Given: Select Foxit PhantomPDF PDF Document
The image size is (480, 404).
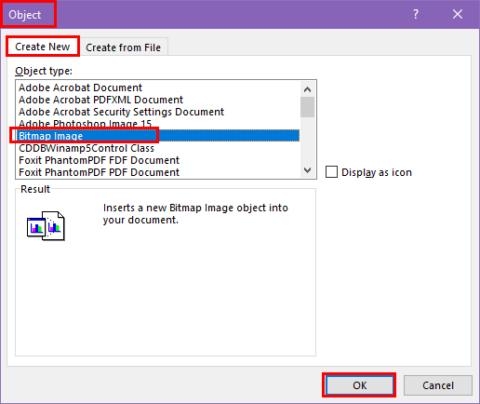Looking at the screenshot, I should coord(158,172).
